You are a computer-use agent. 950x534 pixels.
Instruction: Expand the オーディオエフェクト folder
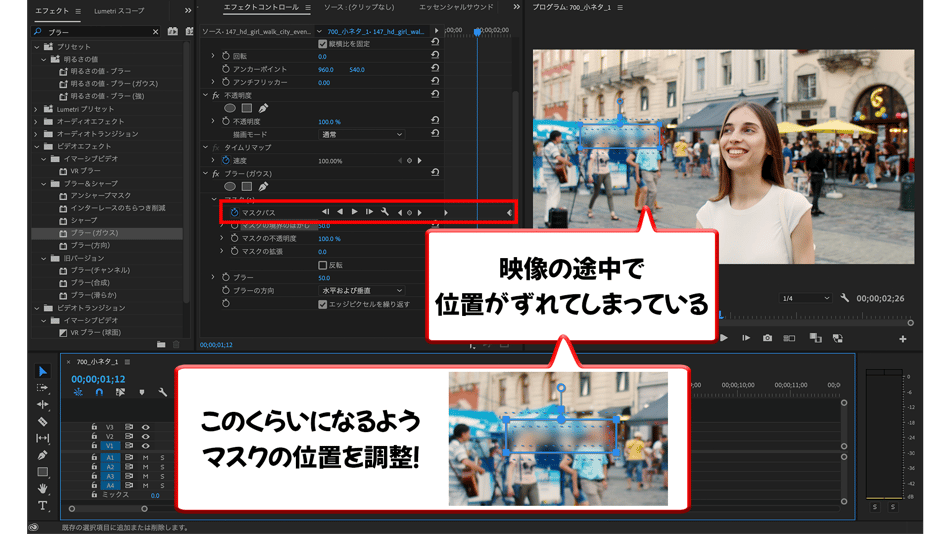(x=37, y=121)
